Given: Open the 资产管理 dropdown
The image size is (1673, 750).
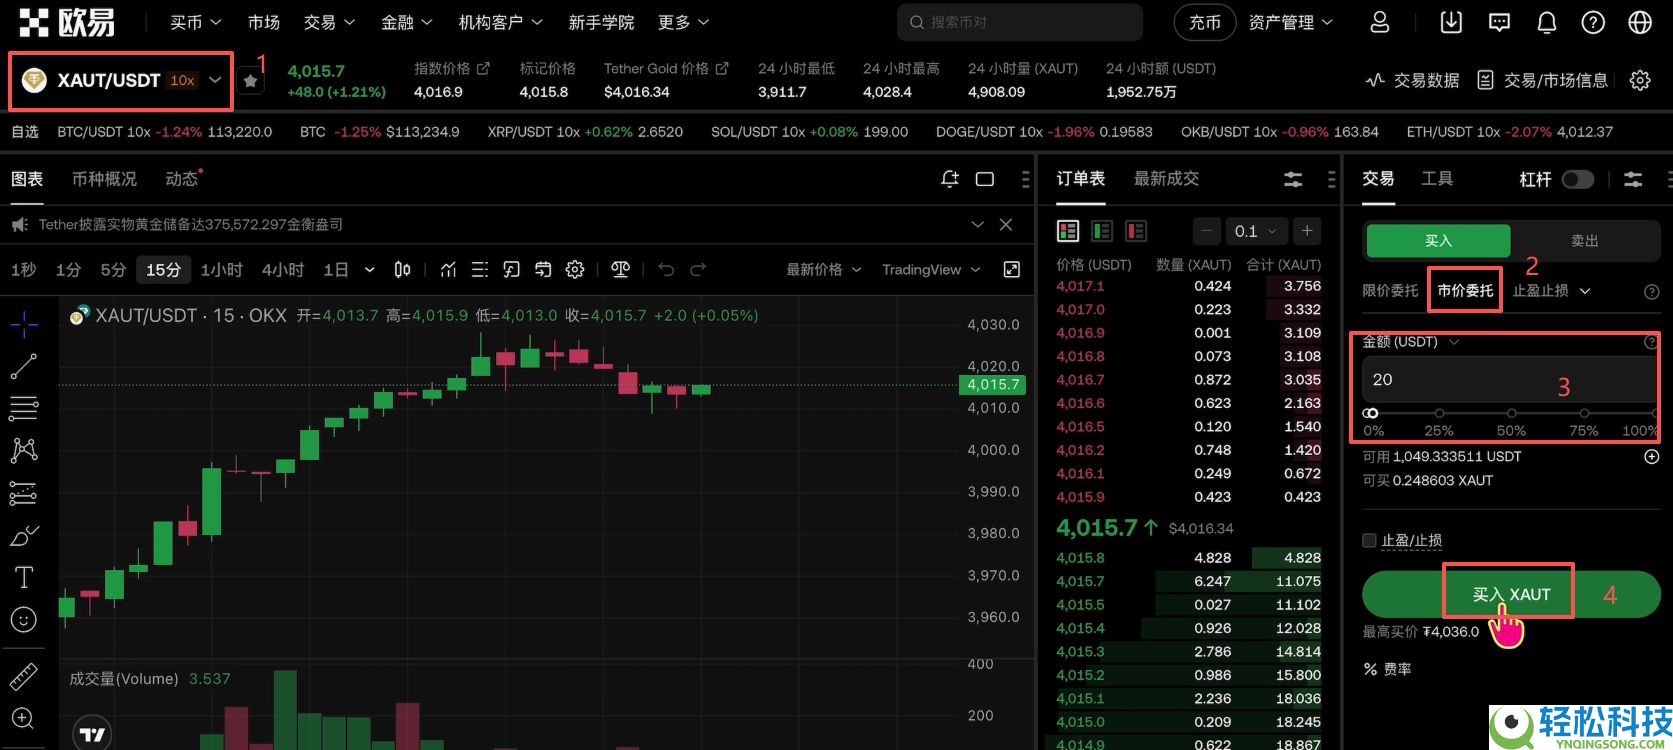Looking at the screenshot, I should tap(1290, 22).
